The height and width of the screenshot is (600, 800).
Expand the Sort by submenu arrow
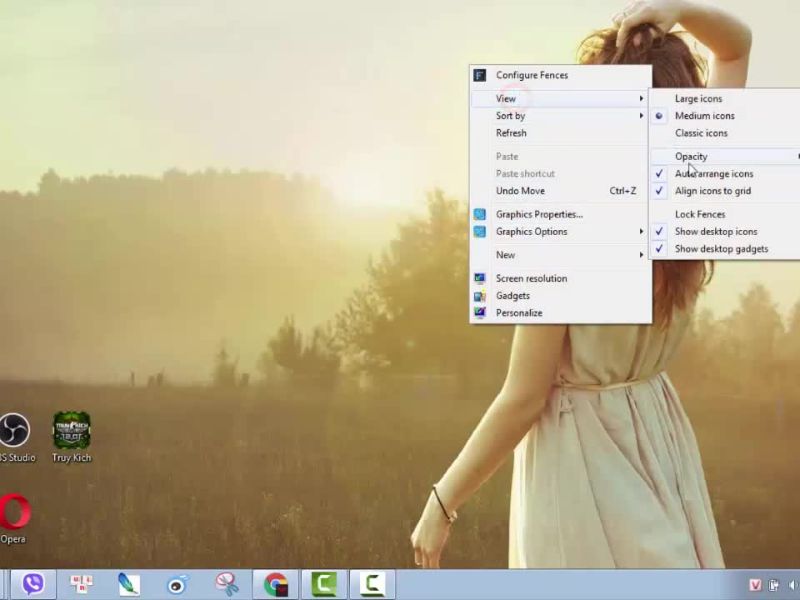pos(641,116)
